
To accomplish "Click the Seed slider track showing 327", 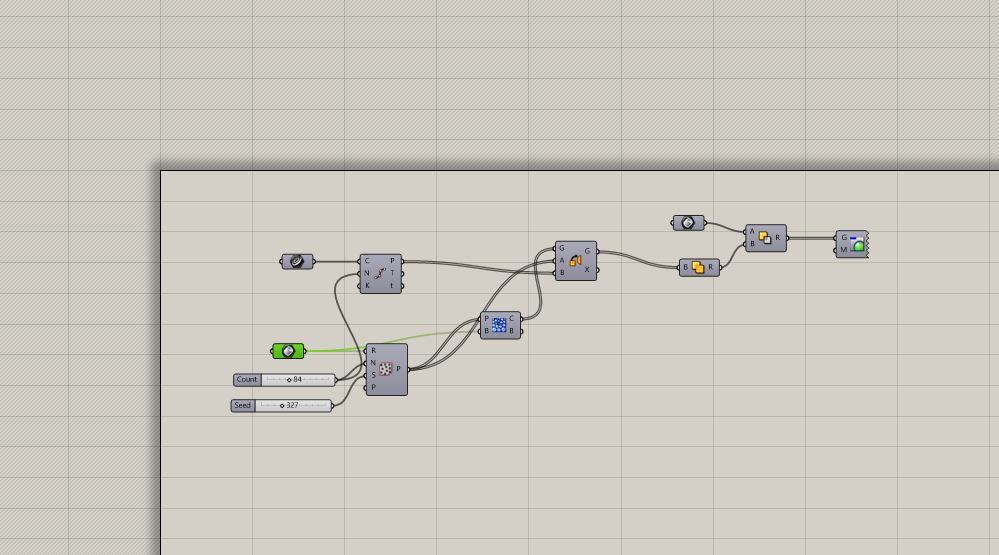I will [x=293, y=406].
